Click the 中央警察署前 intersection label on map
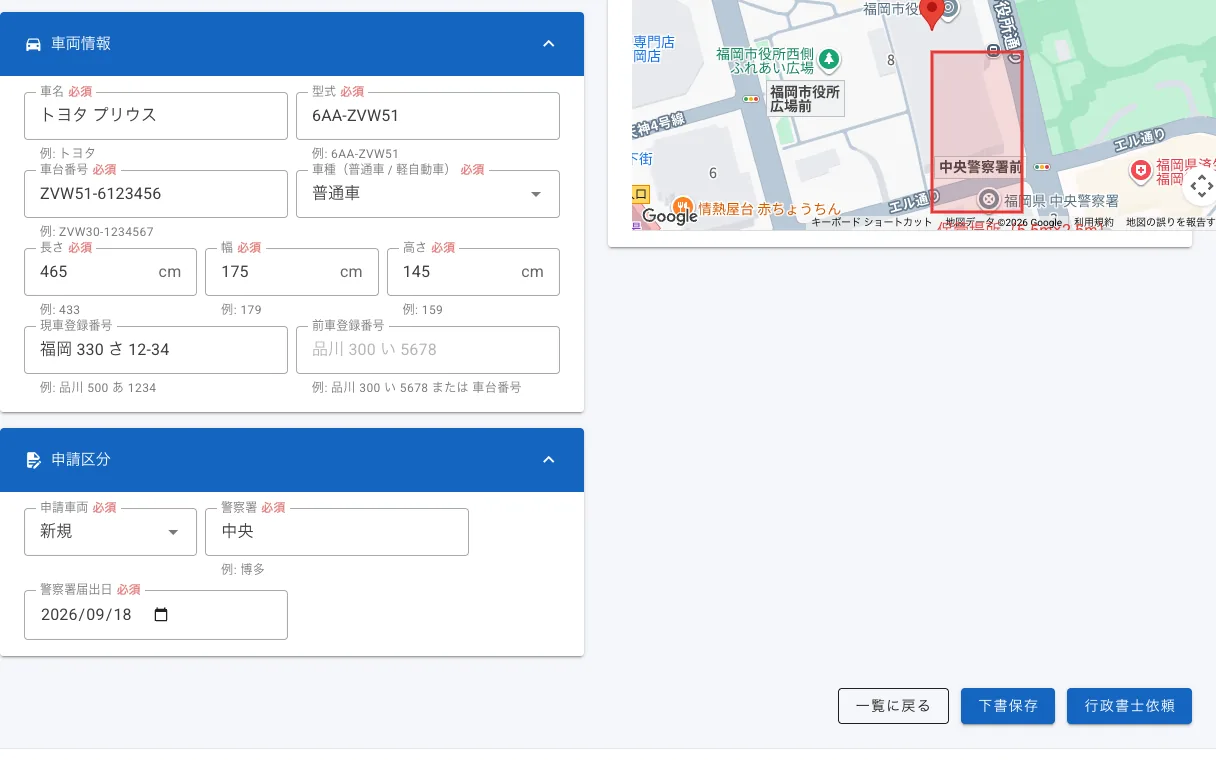 (979, 166)
